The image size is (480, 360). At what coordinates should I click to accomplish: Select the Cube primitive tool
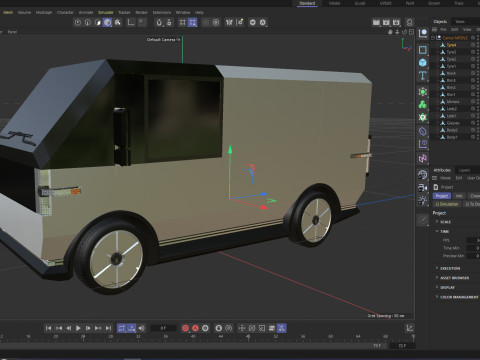(423, 63)
